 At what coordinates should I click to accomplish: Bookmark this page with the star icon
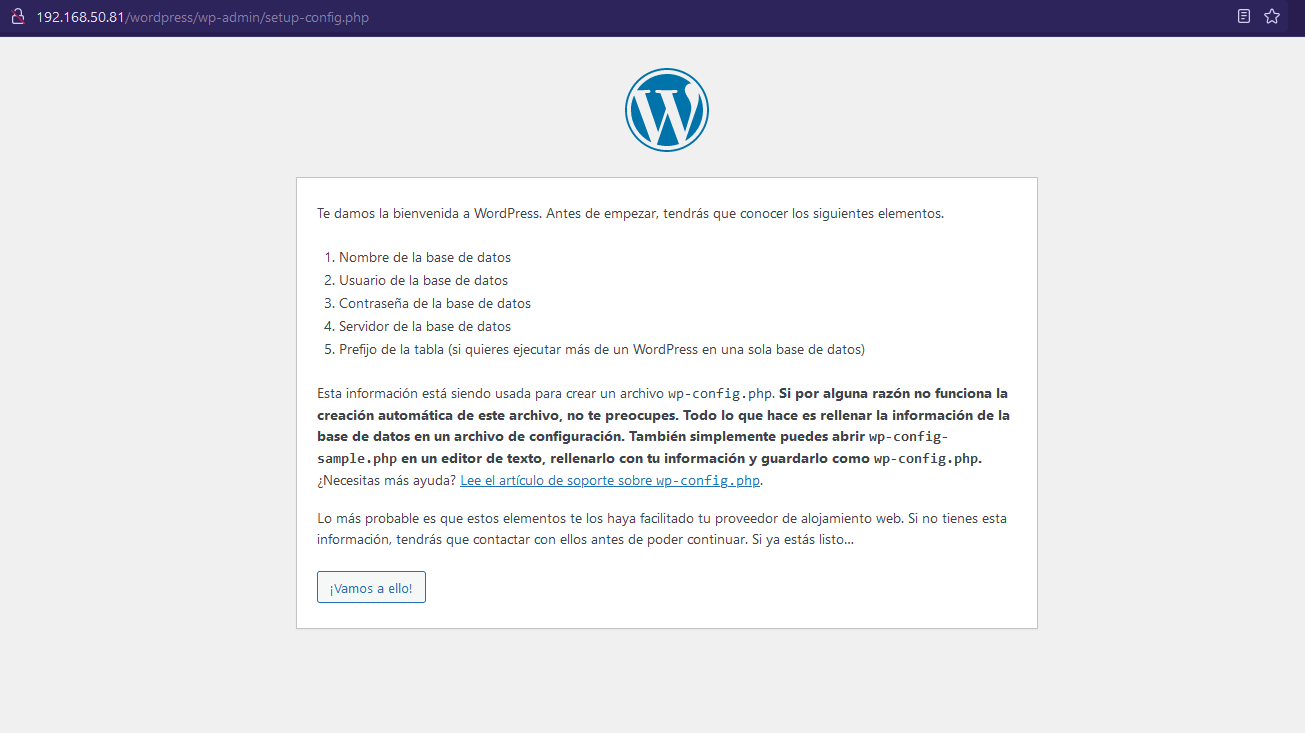1272,17
